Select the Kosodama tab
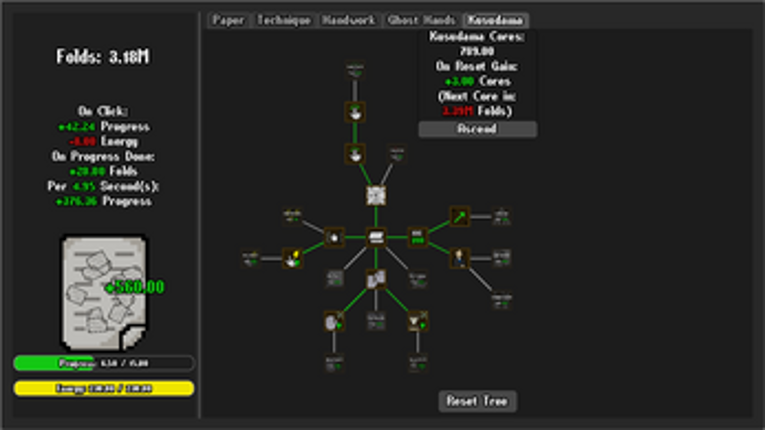Screen dimensions: 765x430 pyautogui.click(x=495, y=20)
